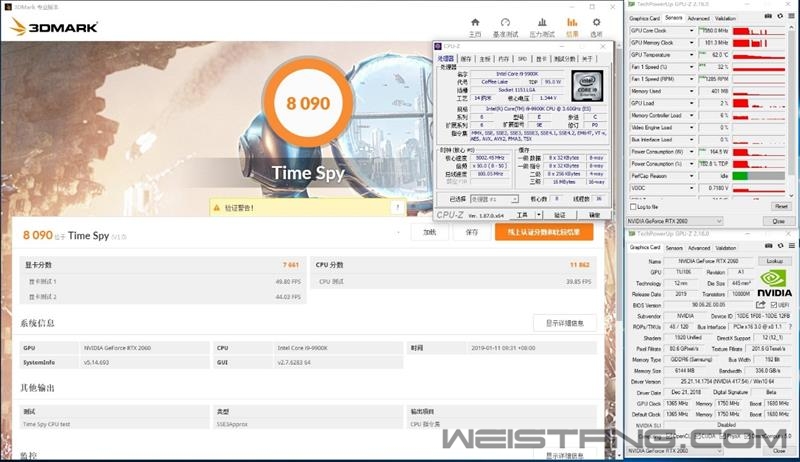Toggle the UEFI checkbox in GPU-Z
Viewport: 800px width, 462px height.
(x=773, y=305)
